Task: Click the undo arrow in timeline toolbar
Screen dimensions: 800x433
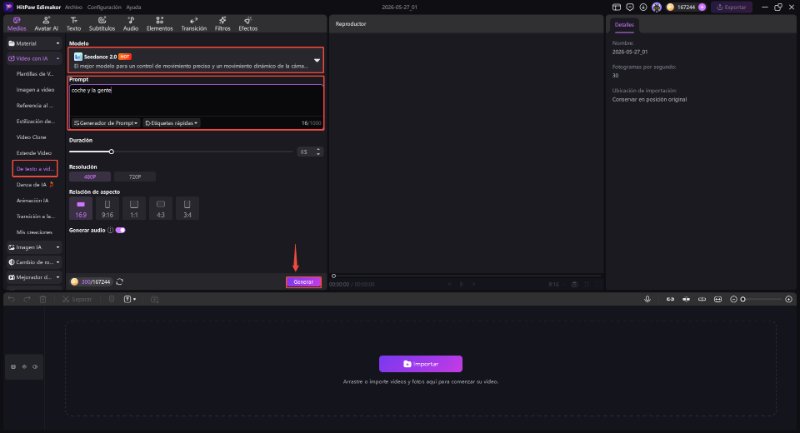Action: click(x=11, y=299)
